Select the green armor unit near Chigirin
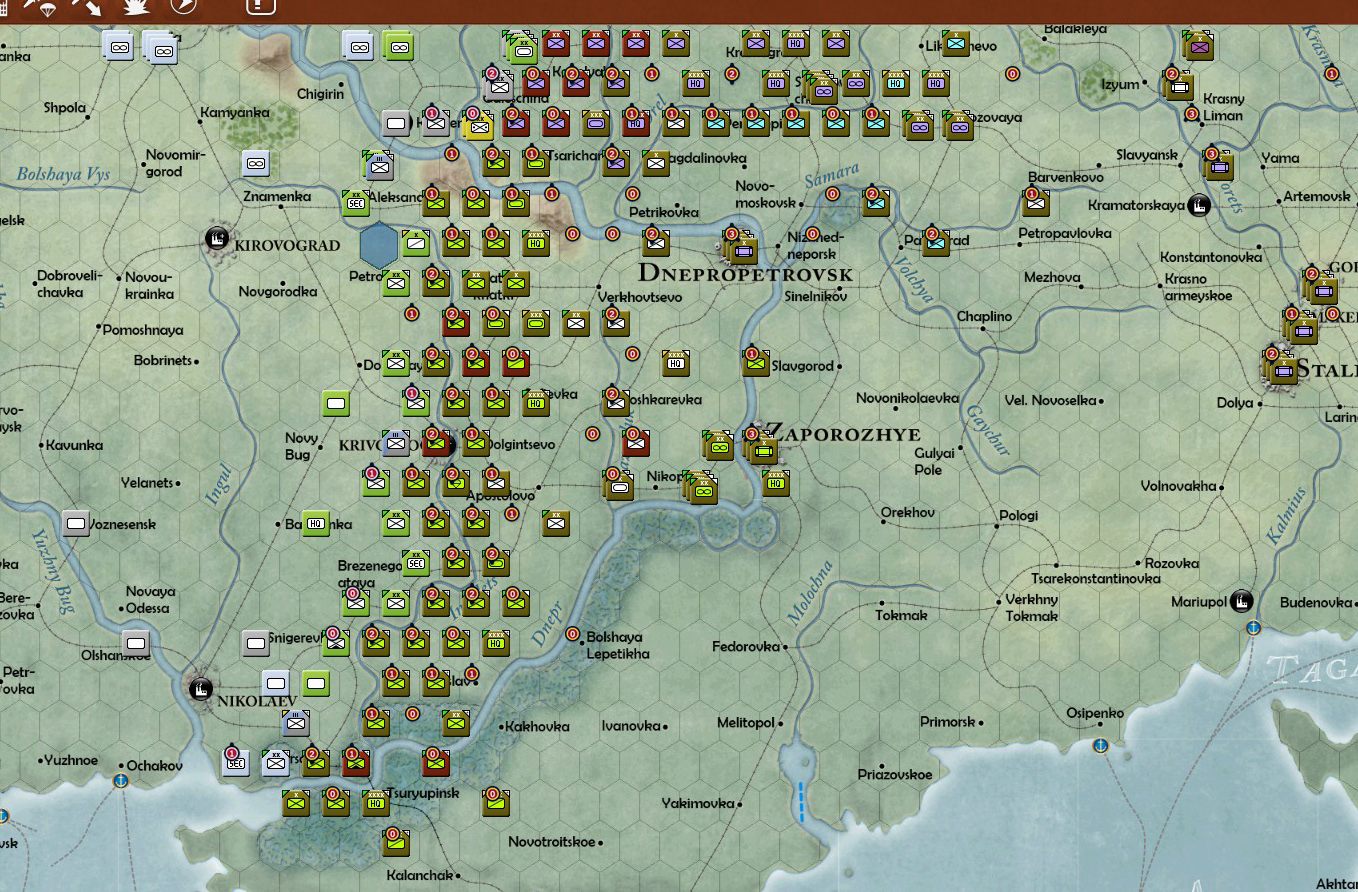This screenshot has height=892, width=1358. 398,46
